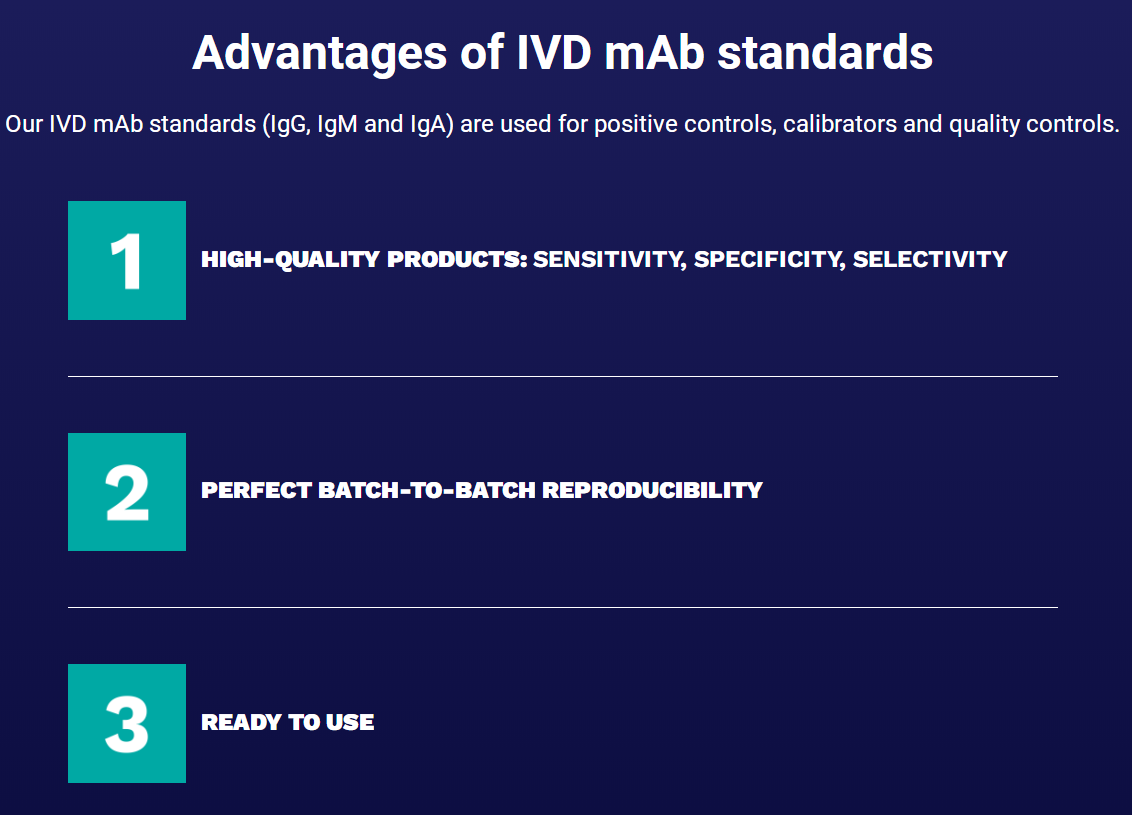Click 'High-quality products:' text
The image size is (1132, 815).
click(x=365, y=259)
